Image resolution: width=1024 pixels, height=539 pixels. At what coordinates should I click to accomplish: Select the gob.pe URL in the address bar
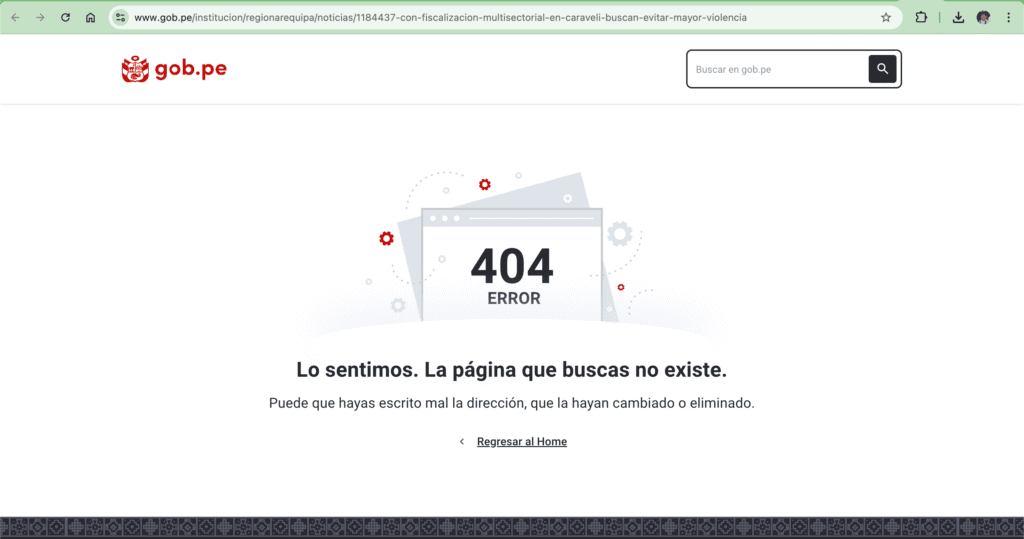click(440, 17)
